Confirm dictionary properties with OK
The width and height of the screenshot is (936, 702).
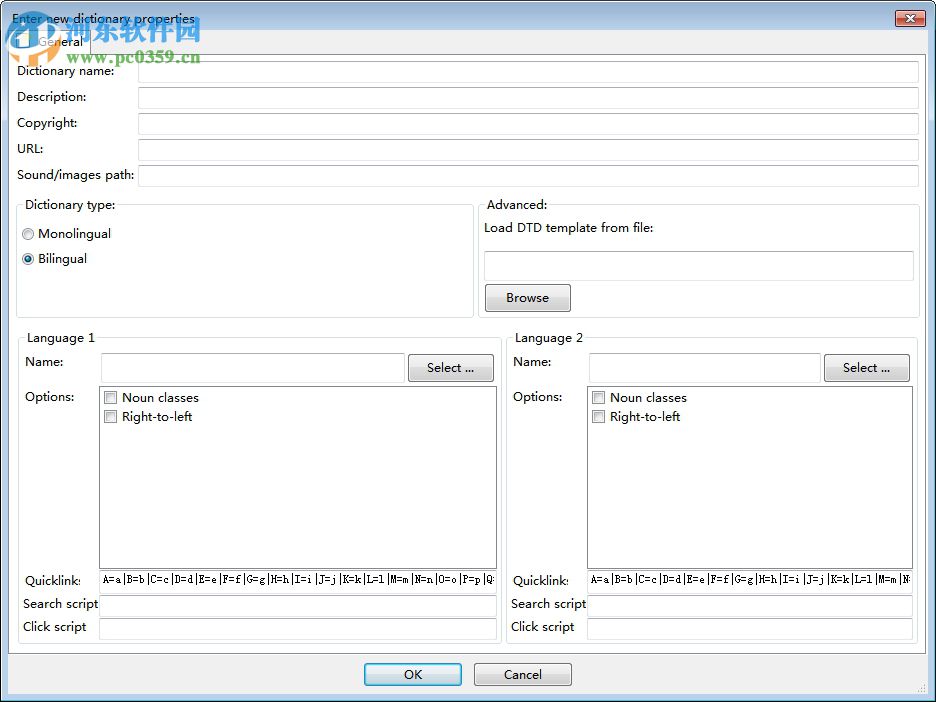412,674
